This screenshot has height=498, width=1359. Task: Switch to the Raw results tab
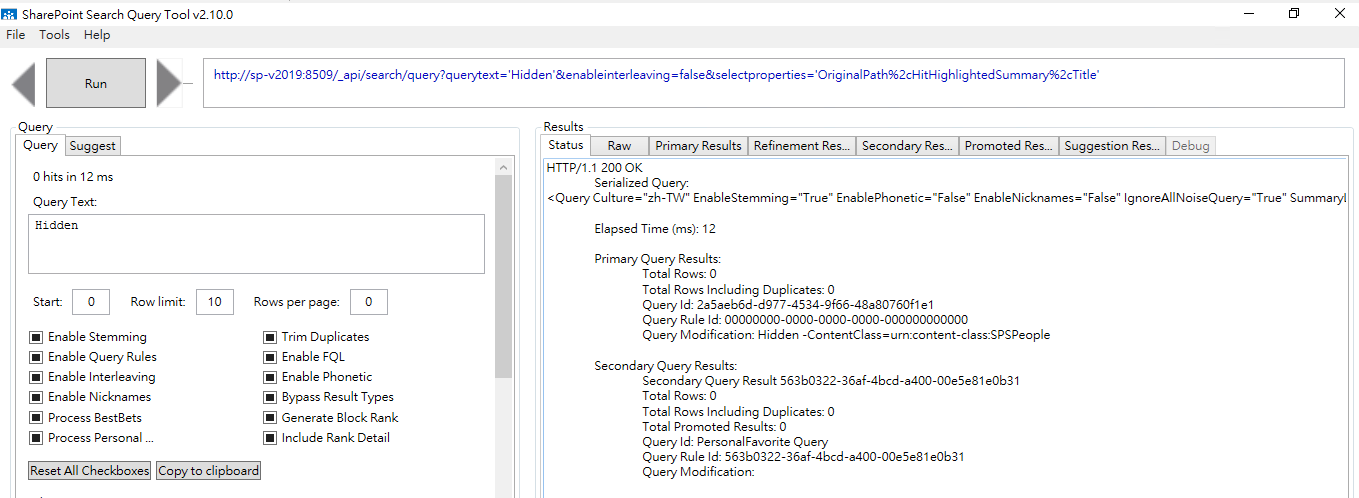click(619, 146)
